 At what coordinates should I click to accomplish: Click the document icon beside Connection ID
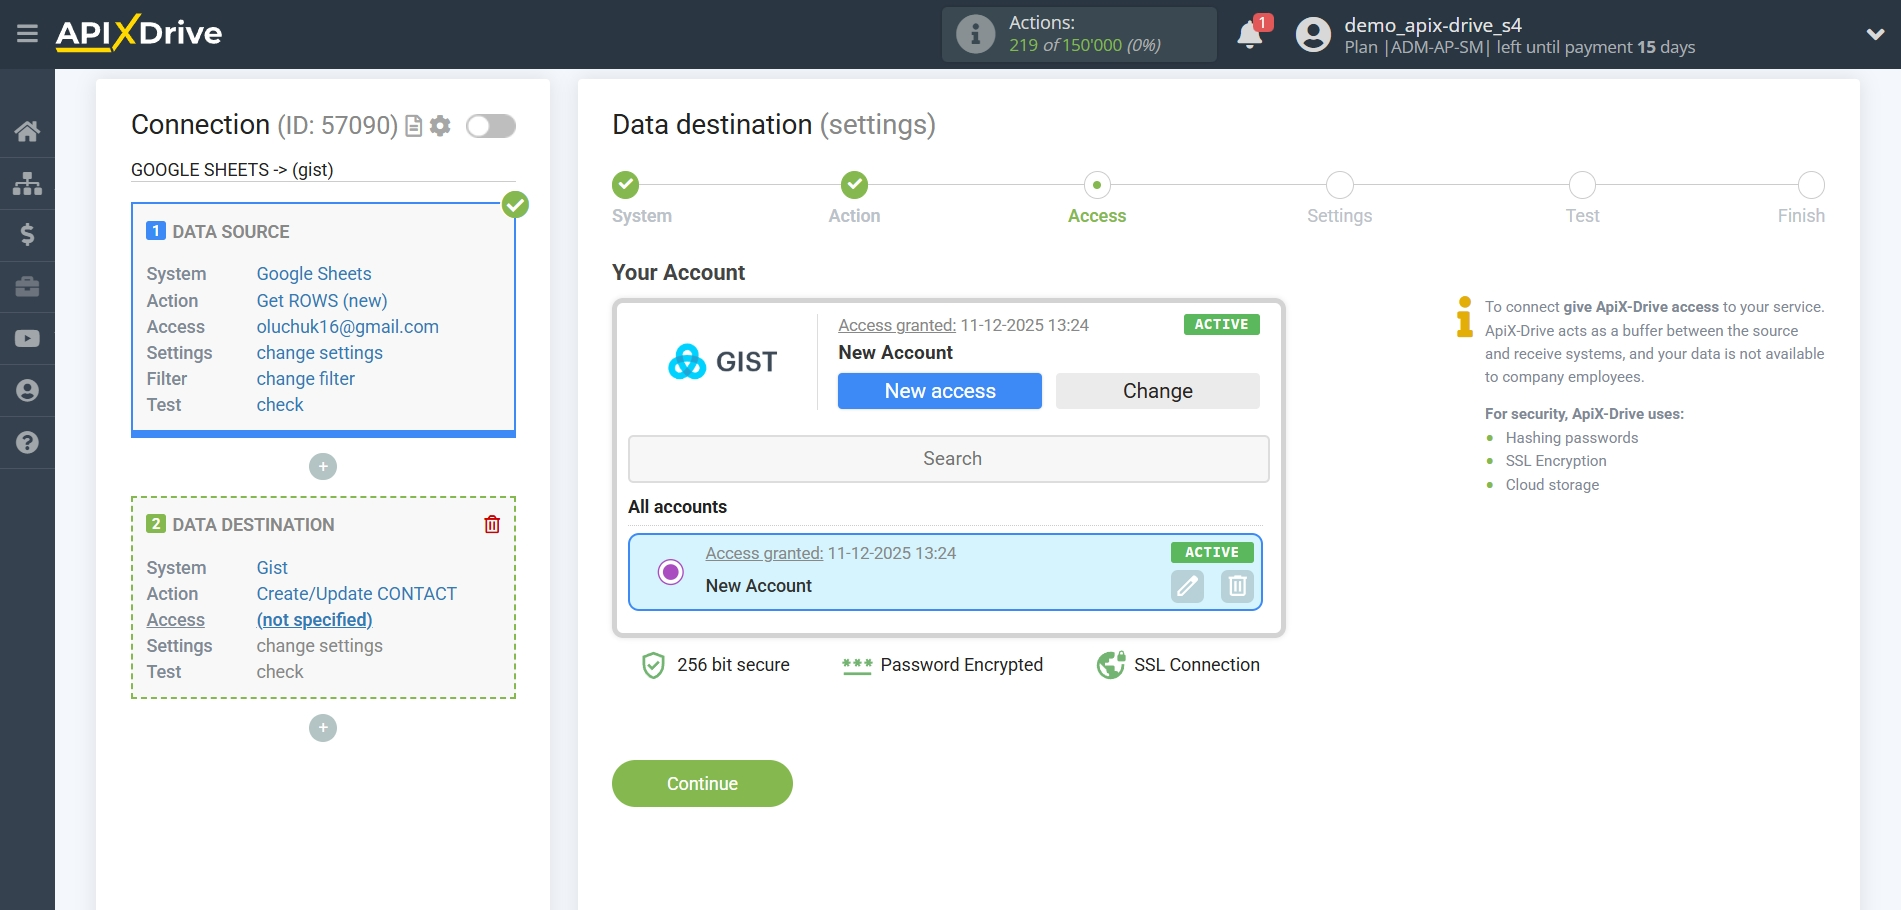[411, 126]
